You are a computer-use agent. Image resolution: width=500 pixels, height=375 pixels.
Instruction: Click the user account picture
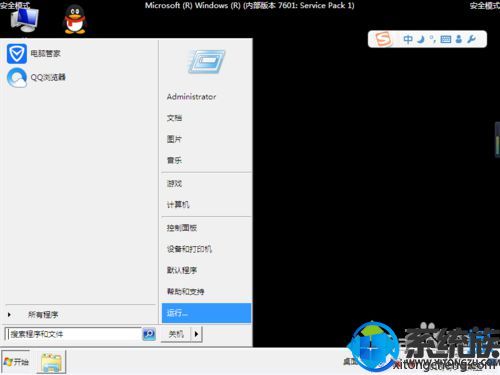(207, 61)
